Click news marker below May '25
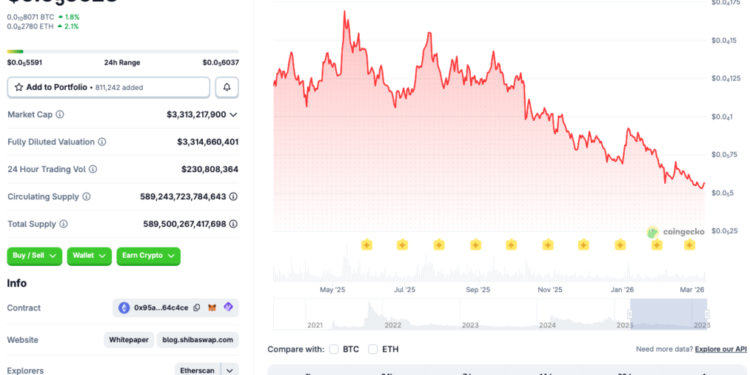The height and width of the screenshot is (375, 750). [x=366, y=245]
